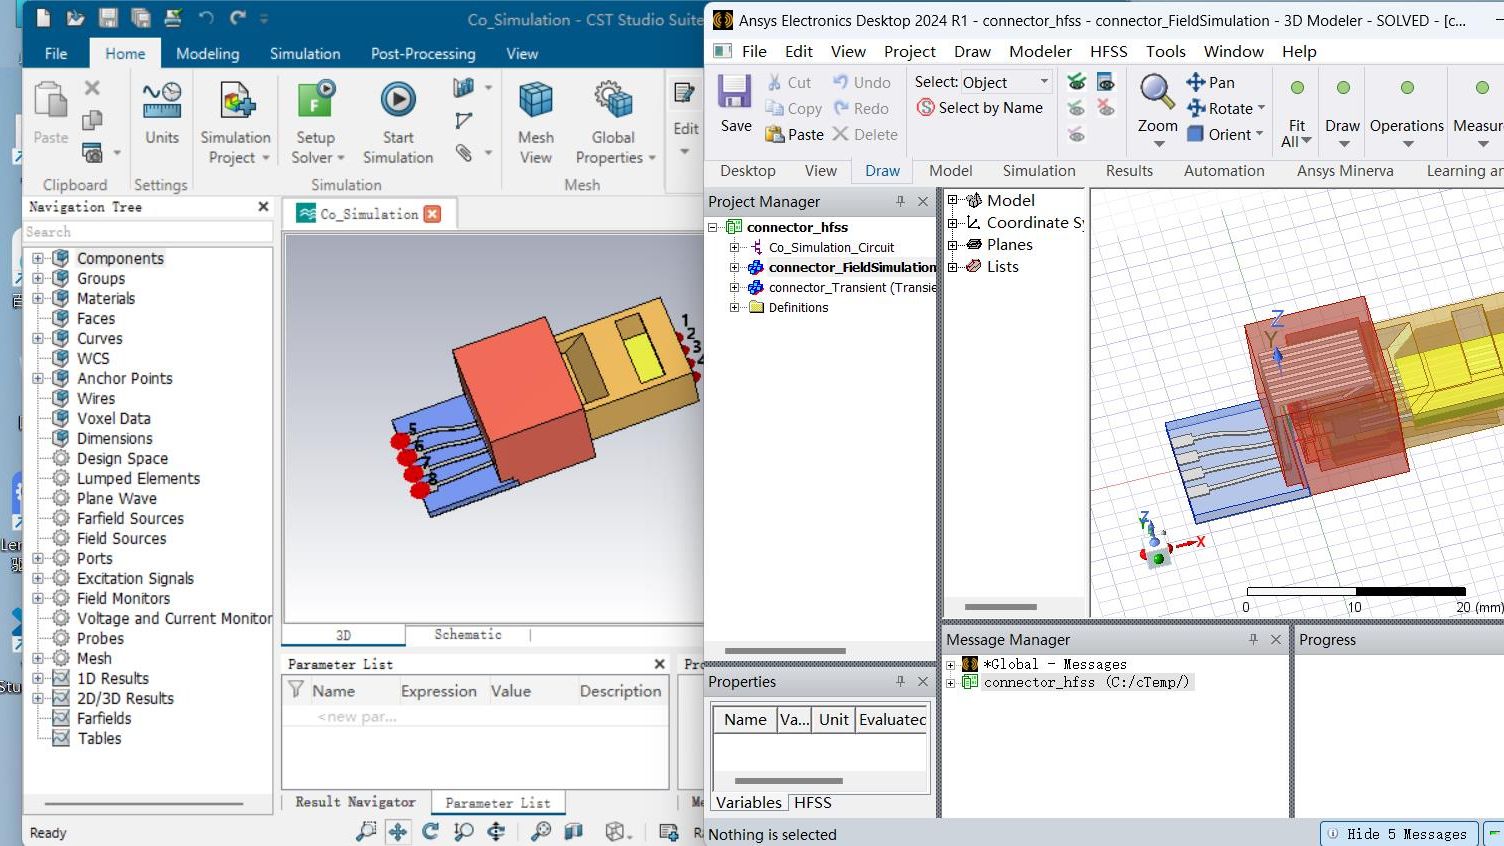The height and width of the screenshot is (846, 1504).
Task: Toggle pin on Message Manager panel
Action: (1253, 639)
